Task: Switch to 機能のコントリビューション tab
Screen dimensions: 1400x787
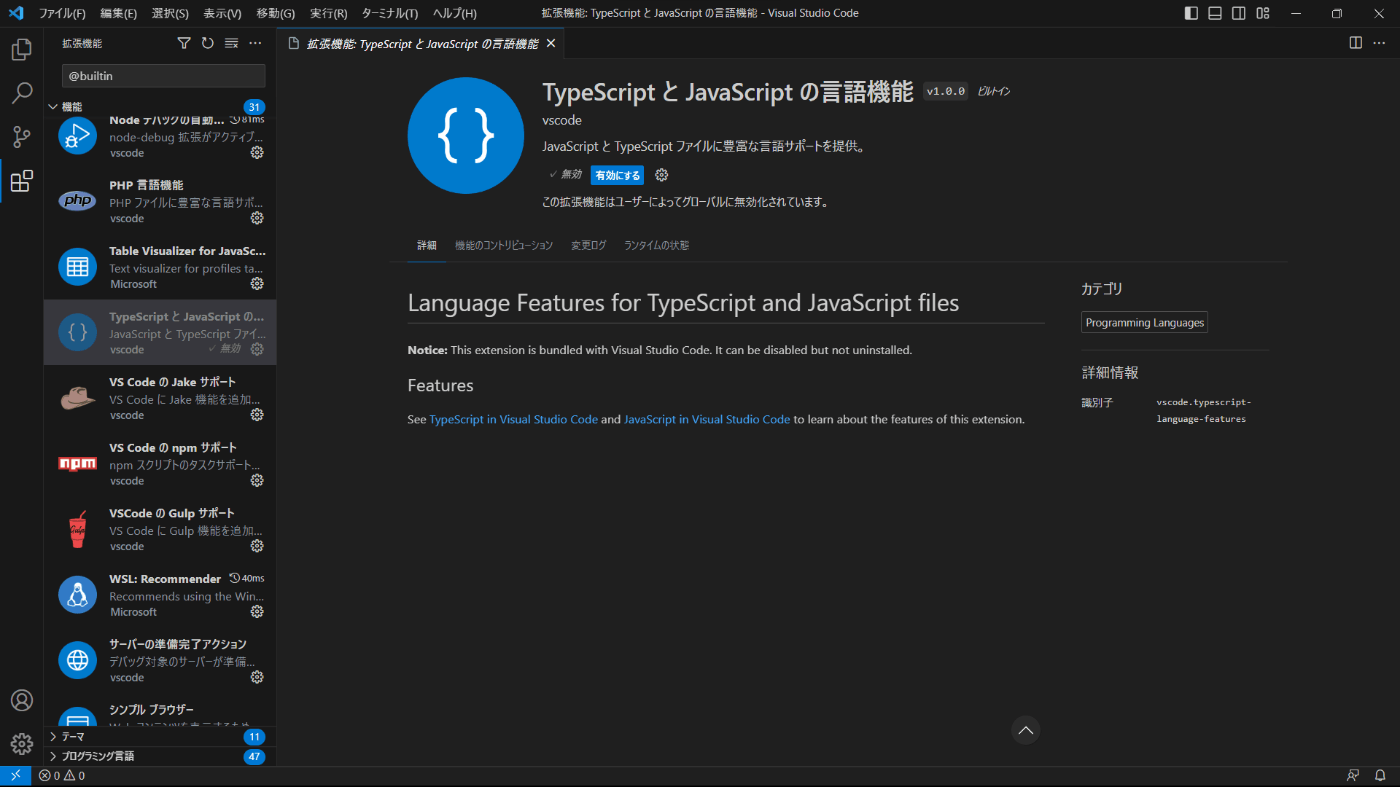Action: click(504, 245)
